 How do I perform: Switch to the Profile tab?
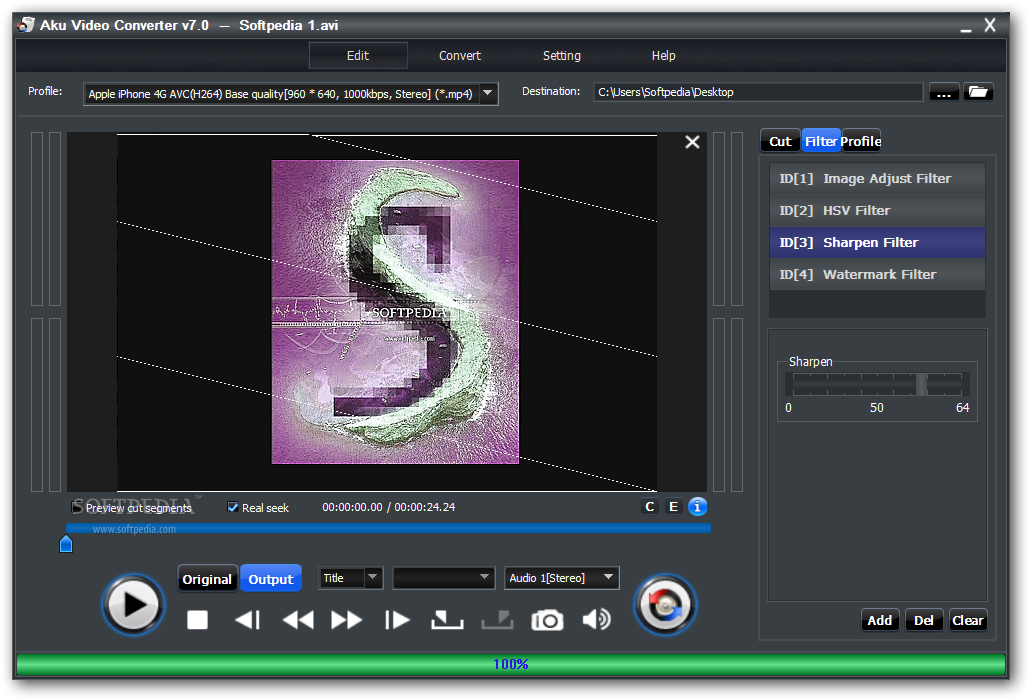[861, 141]
